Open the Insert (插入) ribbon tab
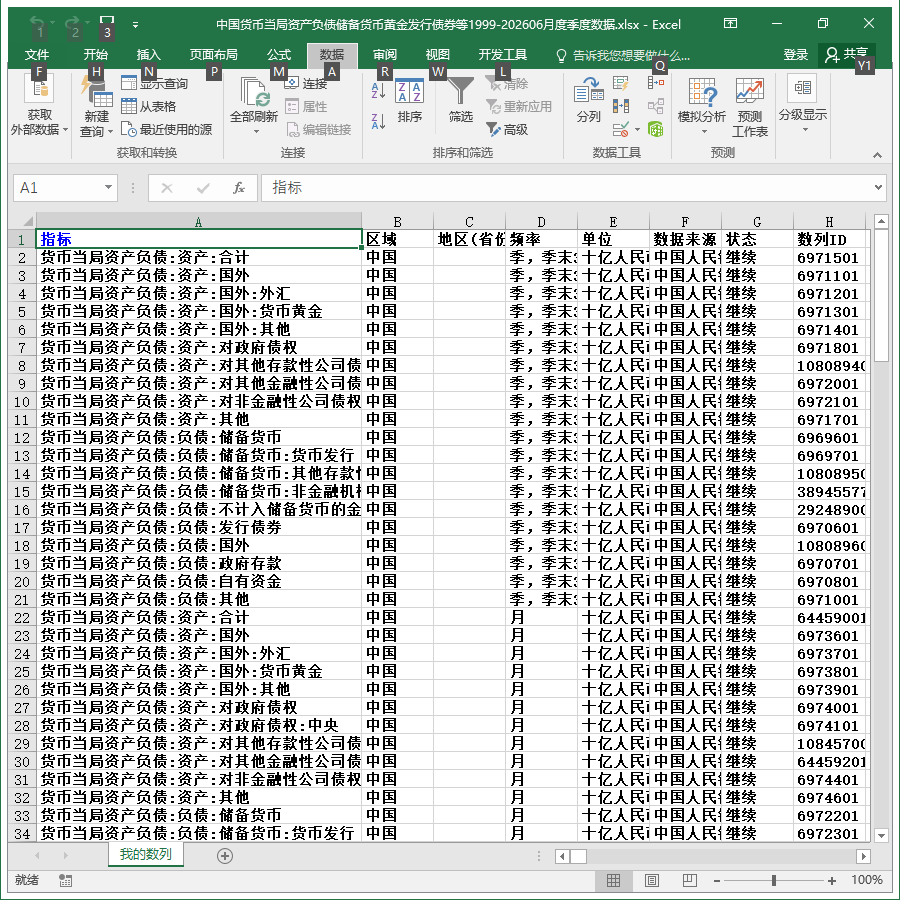 pos(149,55)
